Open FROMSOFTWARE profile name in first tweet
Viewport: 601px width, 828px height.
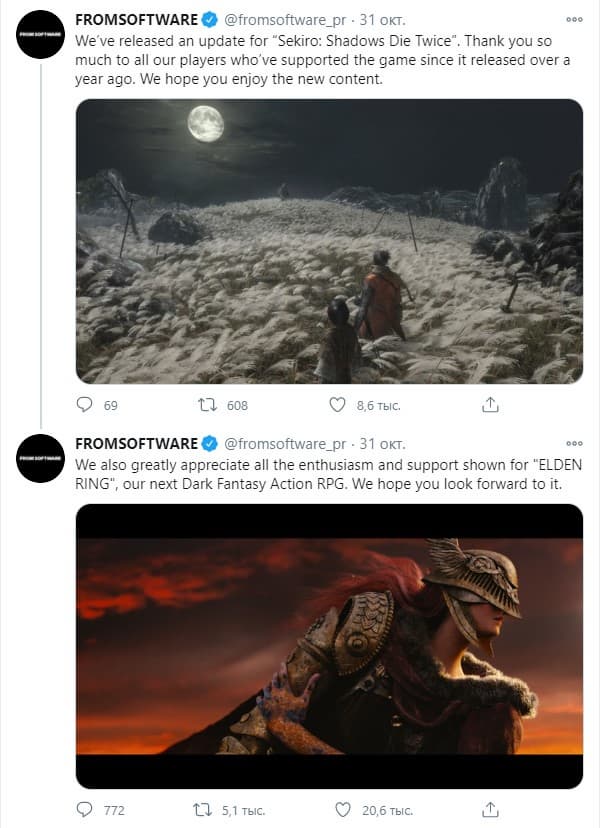point(136,20)
